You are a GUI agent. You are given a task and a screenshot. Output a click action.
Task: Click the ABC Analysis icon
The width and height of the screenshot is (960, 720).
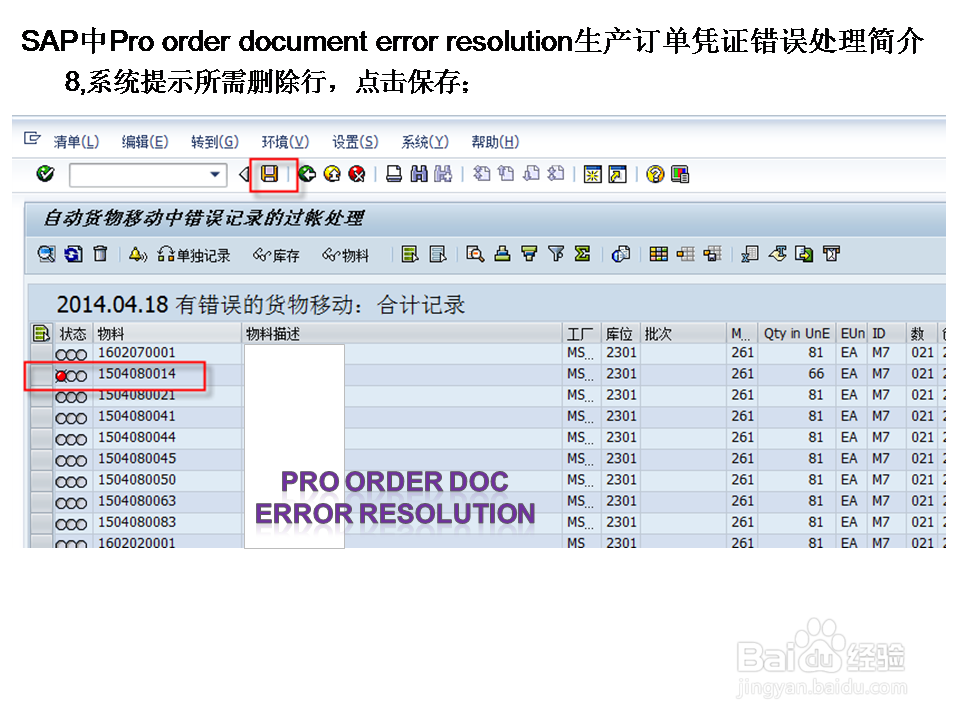click(x=621, y=253)
